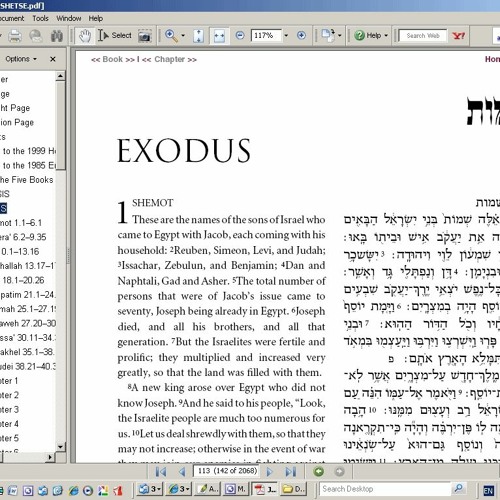The image size is (500, 500).
Task: Open the bookmarks Options dropdown
Action: (x=21, y=59)
